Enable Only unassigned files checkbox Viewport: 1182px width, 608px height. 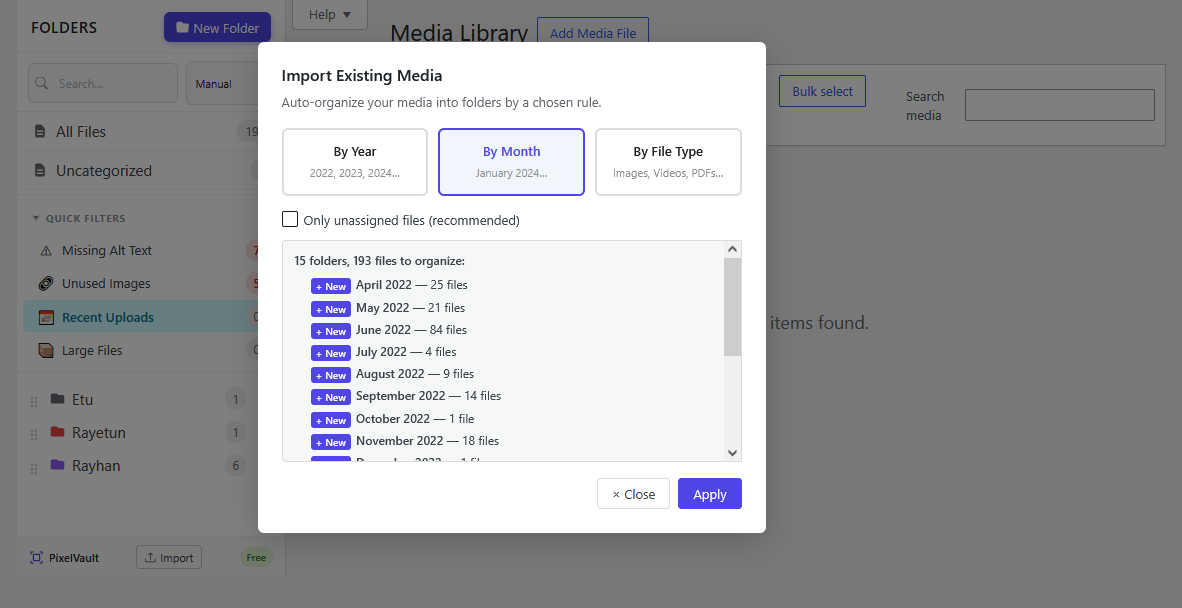tap(289, 219)
